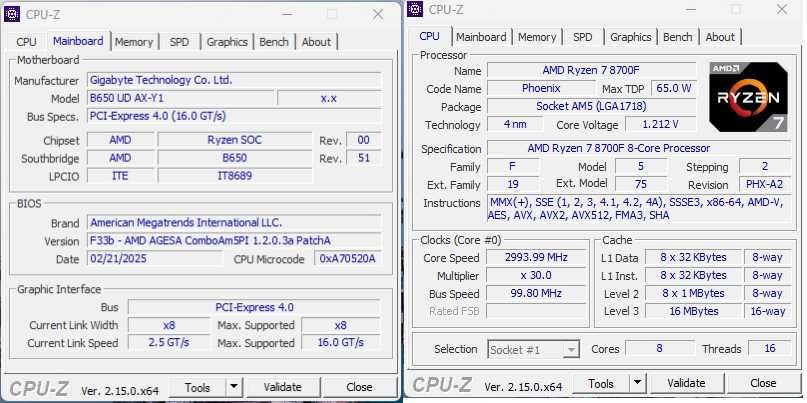The width and height of the screenshot is (807, 403).
Task: Close the left CPU-Z window with X
Action: [x=378, y=14]
